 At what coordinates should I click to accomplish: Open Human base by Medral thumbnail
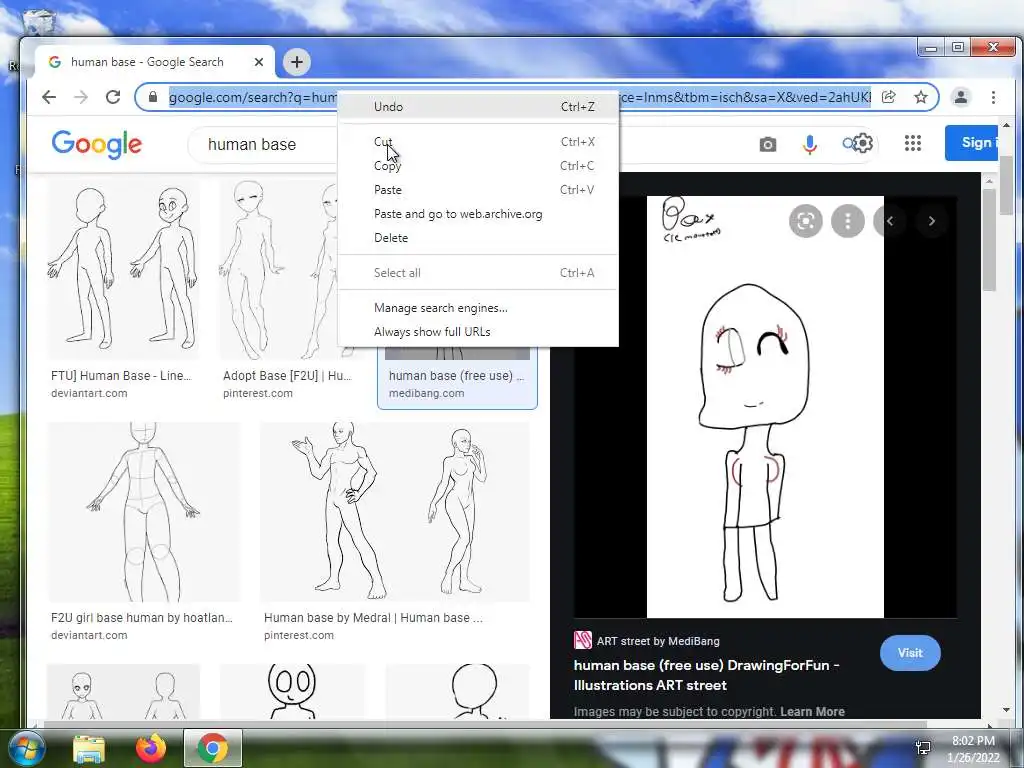pos(395,512)
